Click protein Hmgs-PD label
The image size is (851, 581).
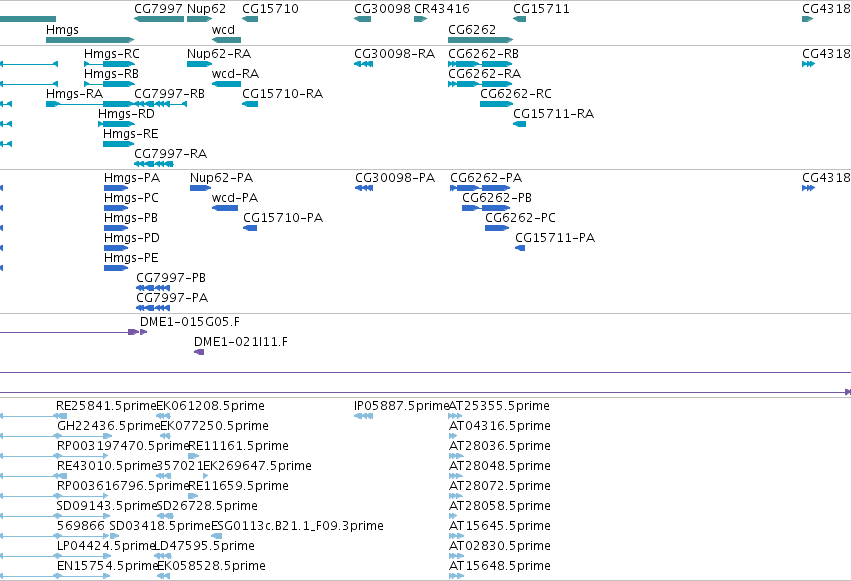click(132, 238)
